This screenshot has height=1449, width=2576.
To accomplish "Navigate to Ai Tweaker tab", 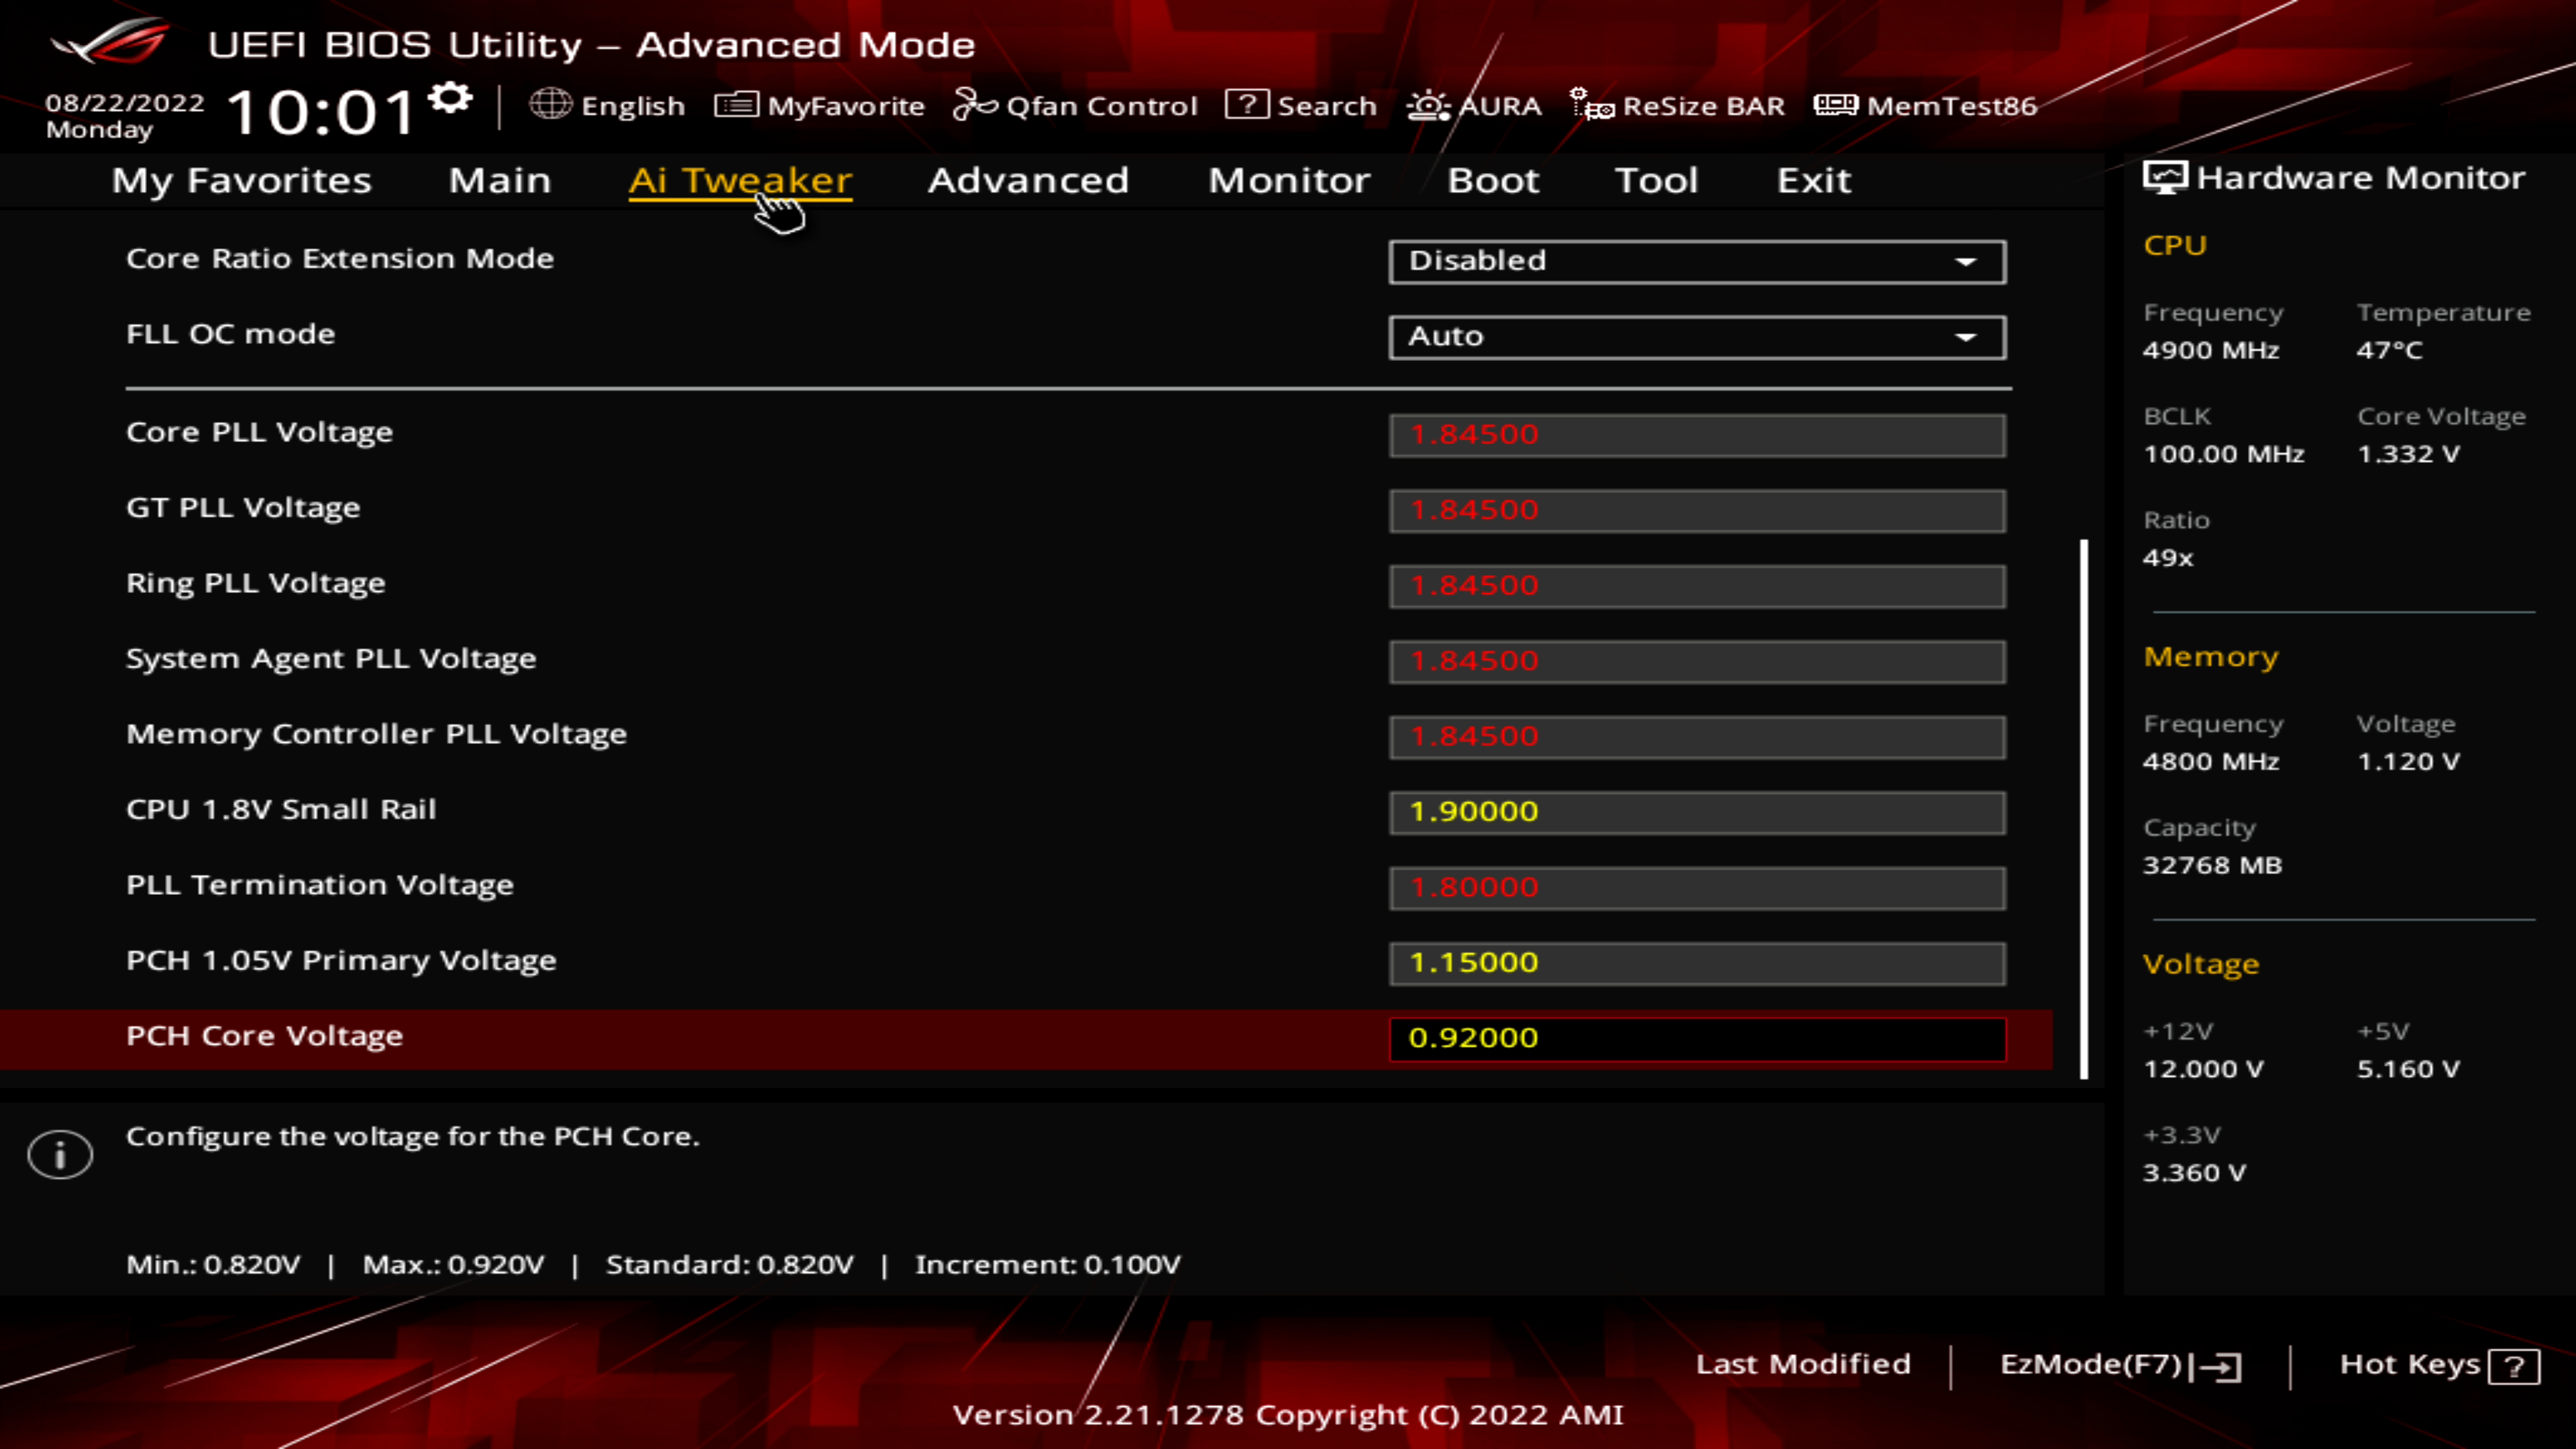I will [739, 178].
